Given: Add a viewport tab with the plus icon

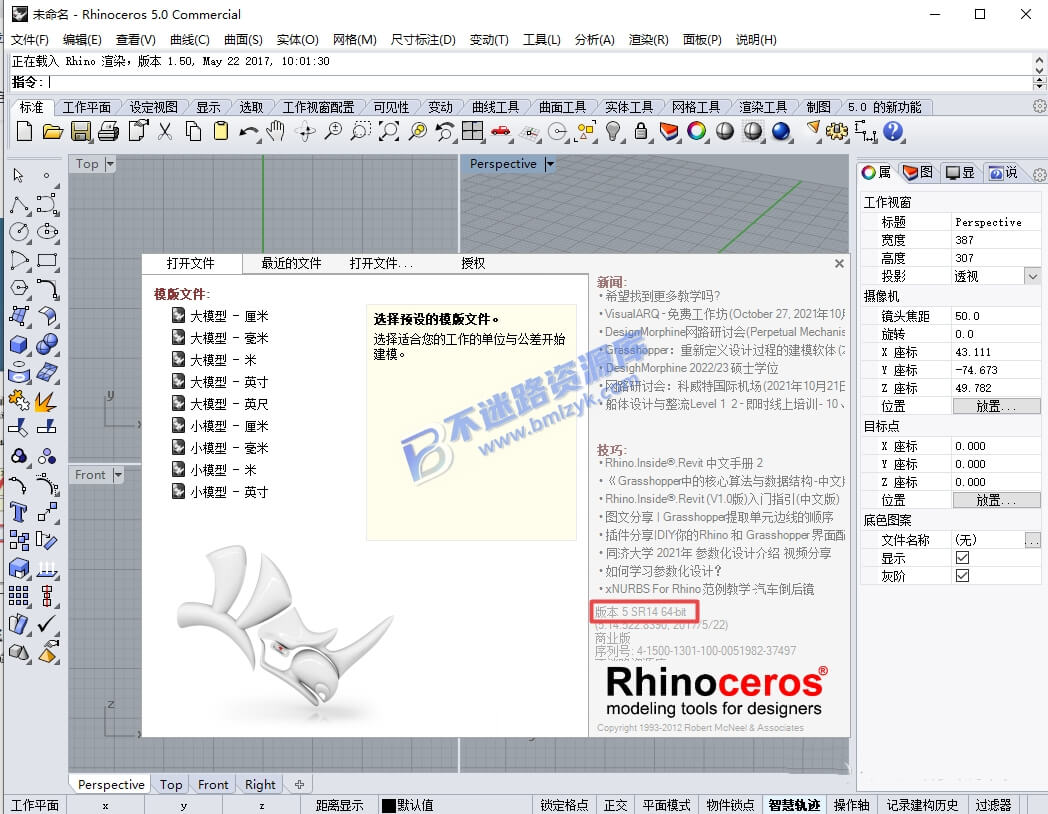Looking at the screenshot, I should coord(299,785).
